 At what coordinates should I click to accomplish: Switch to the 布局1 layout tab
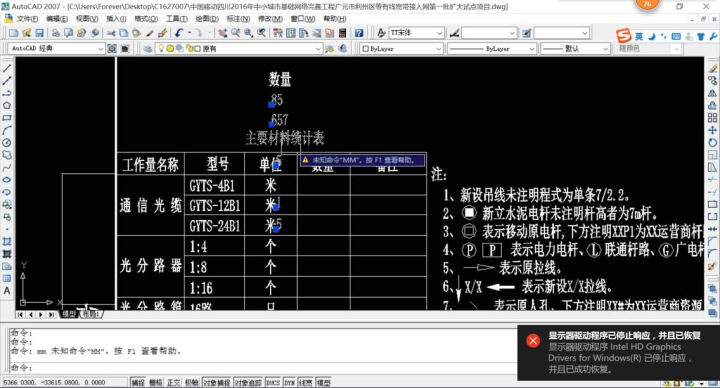coord(91,315)
